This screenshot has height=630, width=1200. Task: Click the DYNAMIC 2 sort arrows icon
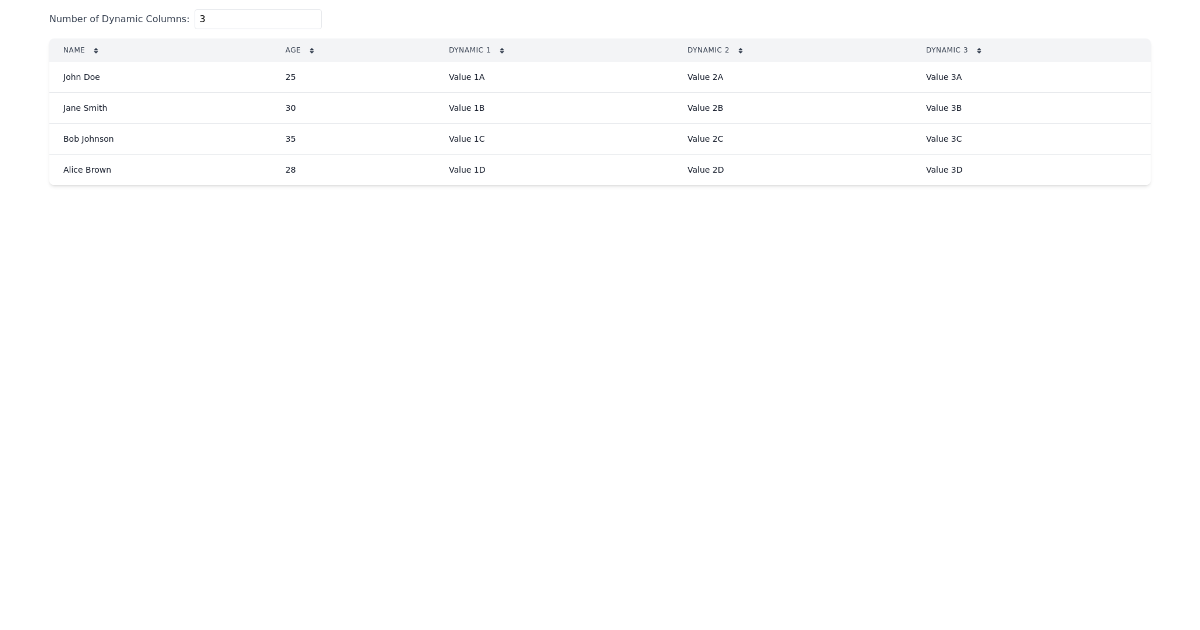click(740, 50)
